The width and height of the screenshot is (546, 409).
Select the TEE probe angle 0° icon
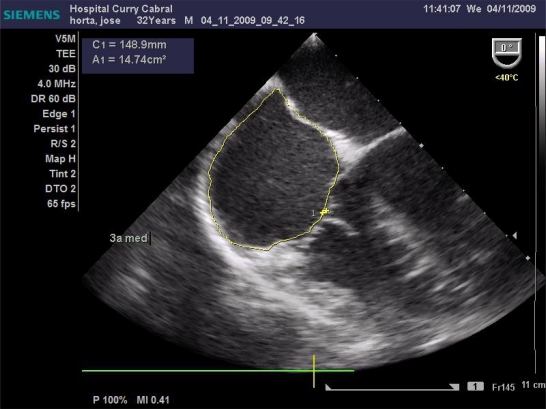pos(507,53)
